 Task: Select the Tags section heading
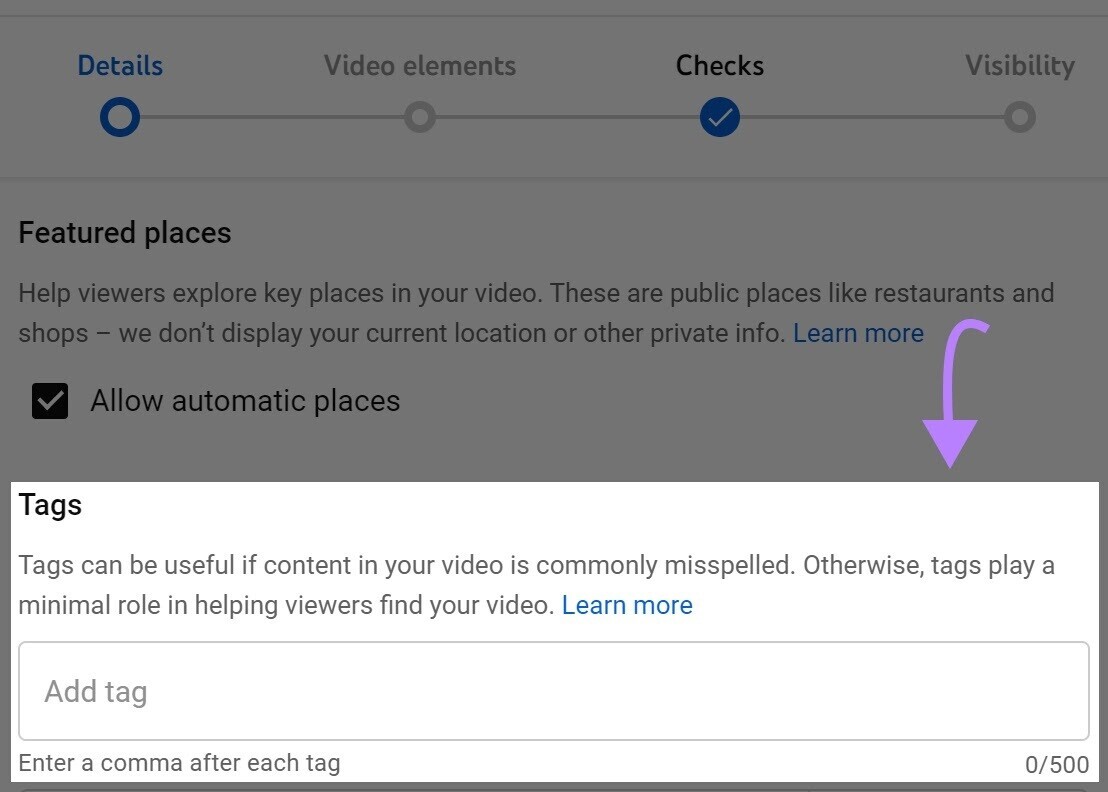point(50,506)
